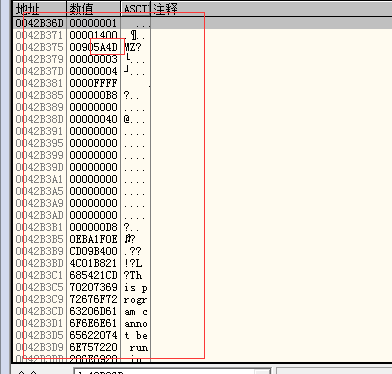Viewport: 392px width, 374px height.
Task: Select address 0042B3B1
Action: [39, 227]
